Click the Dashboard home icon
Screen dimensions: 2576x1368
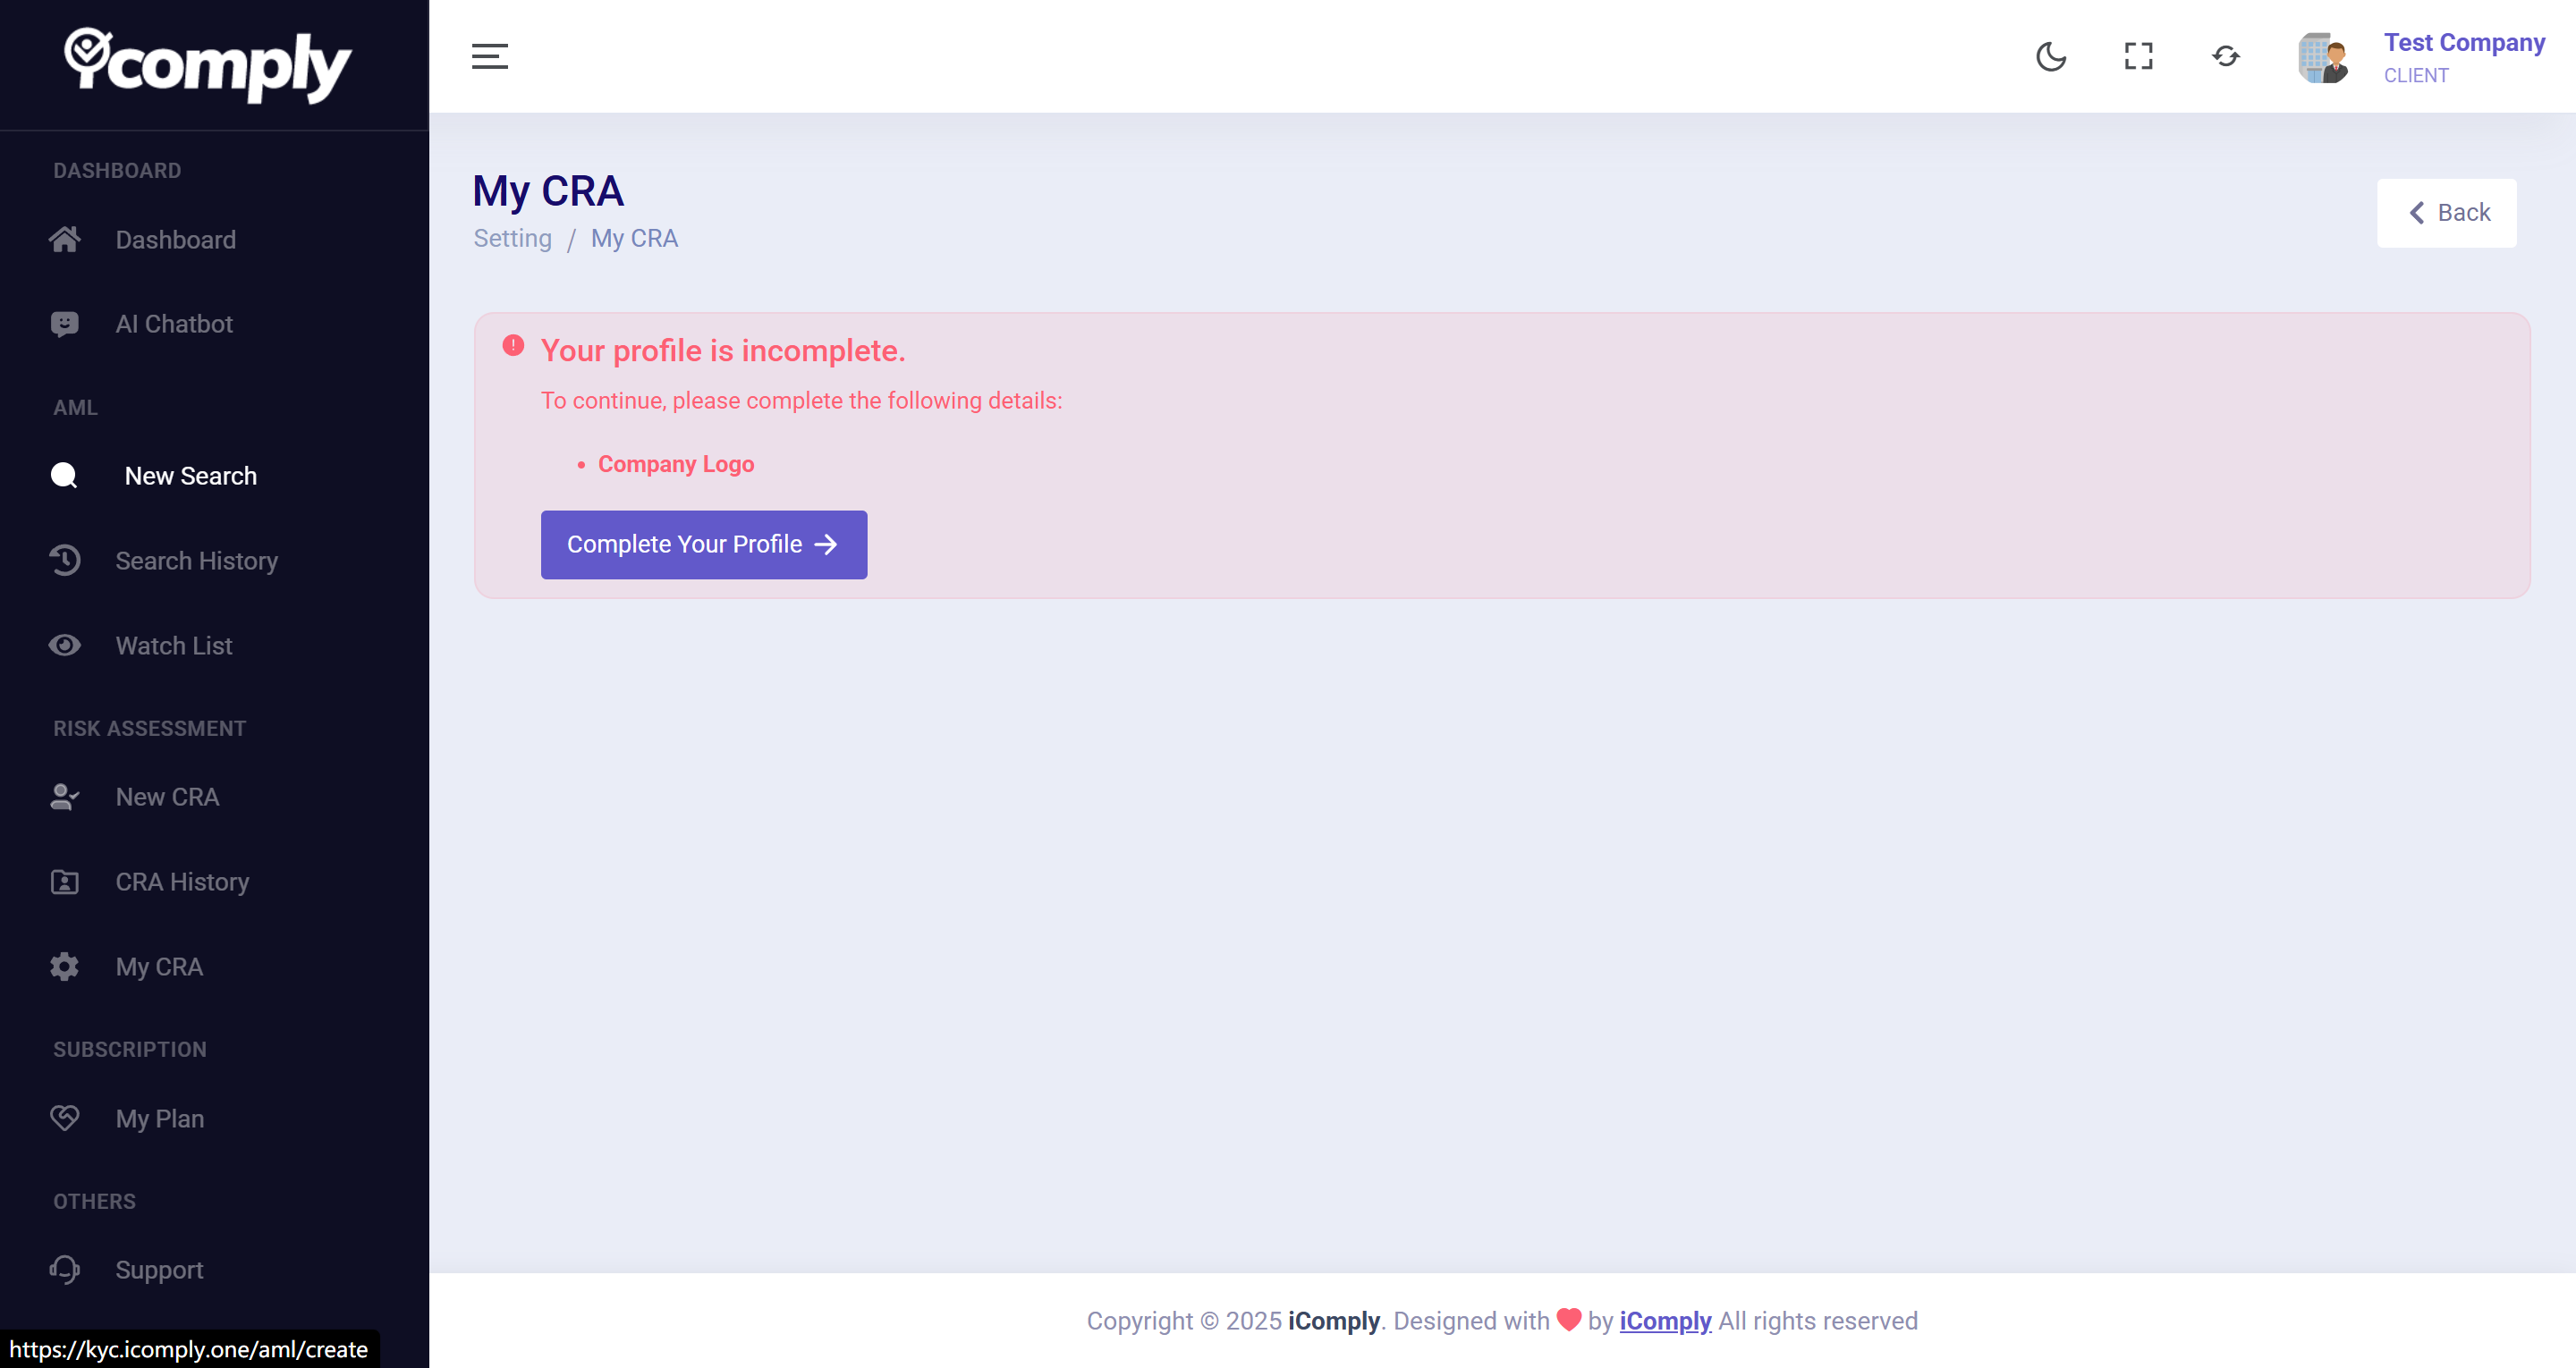65,239
